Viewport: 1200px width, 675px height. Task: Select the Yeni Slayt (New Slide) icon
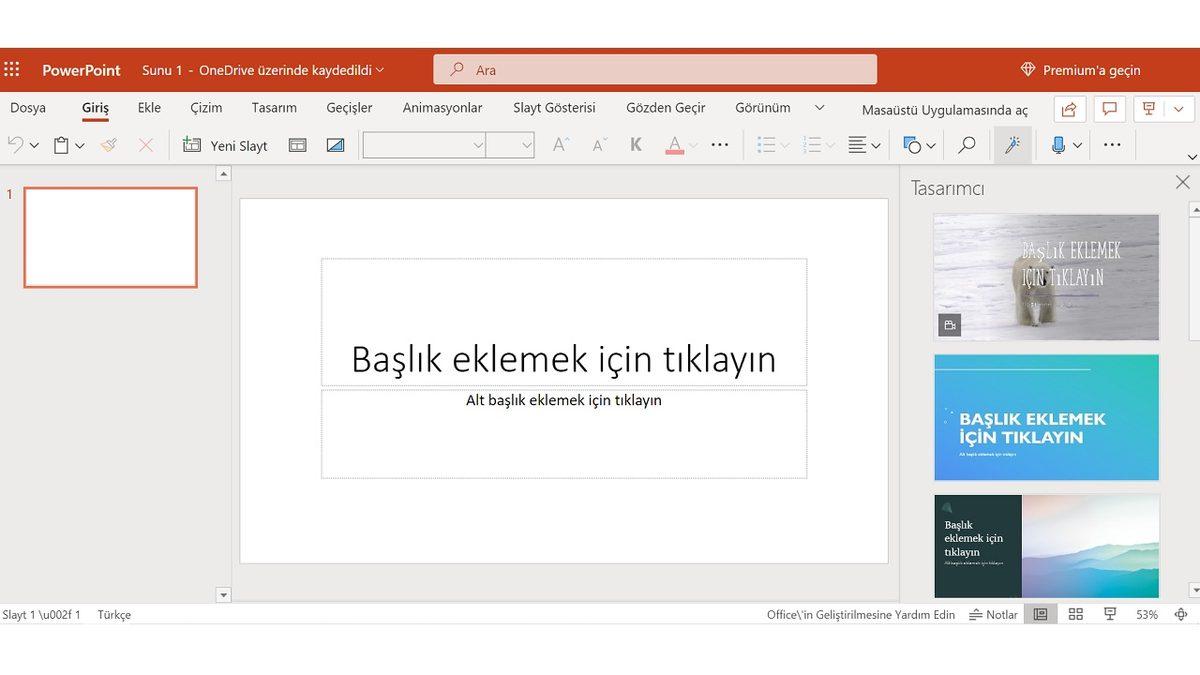190,145
